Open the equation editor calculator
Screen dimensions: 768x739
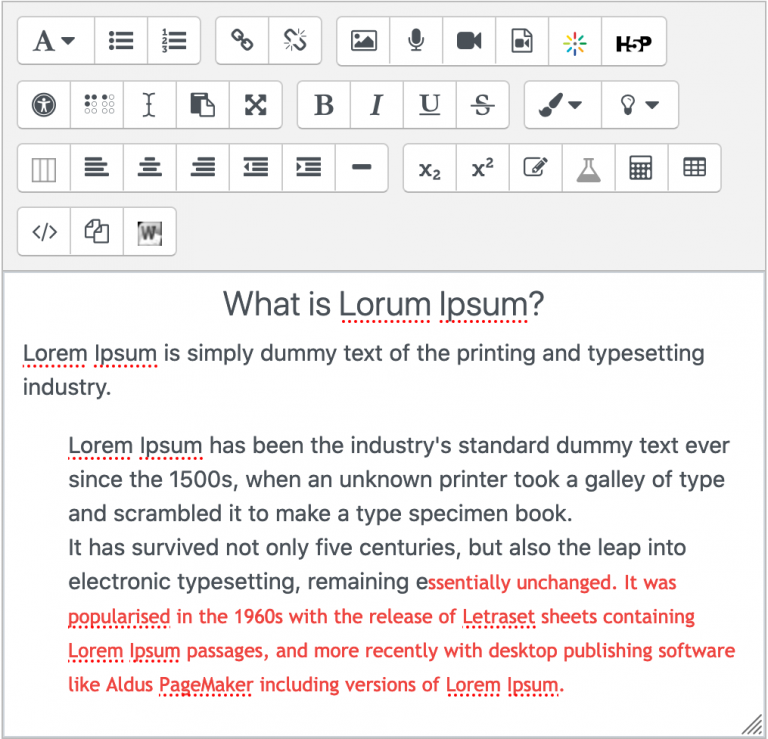point(642,168)
